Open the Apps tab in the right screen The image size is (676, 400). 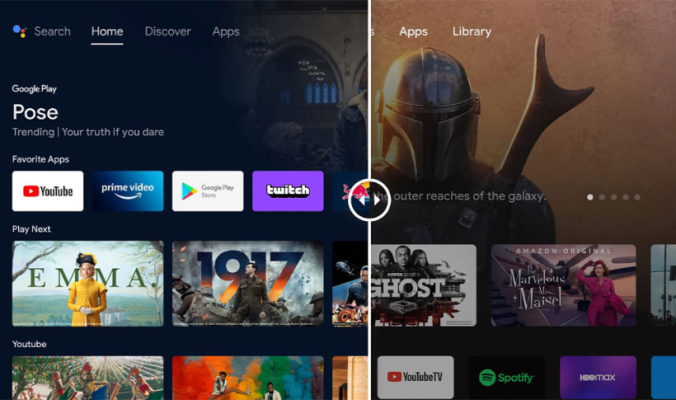tap(413, 31)
